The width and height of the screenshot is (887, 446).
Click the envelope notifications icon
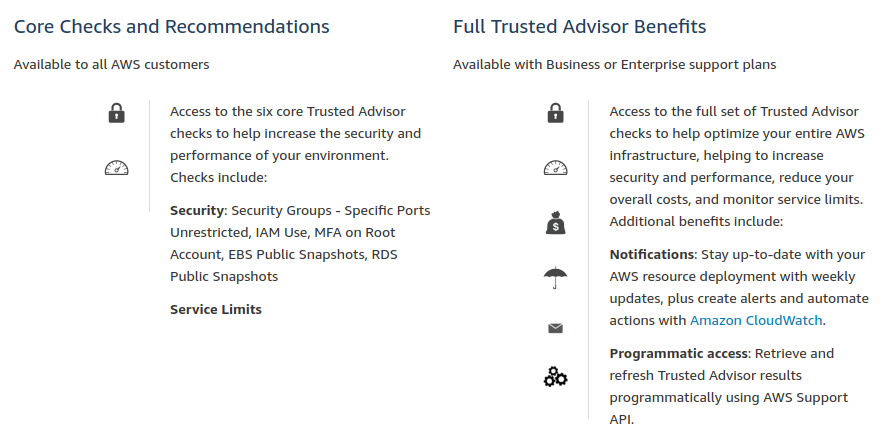click(x=556, y=328)
